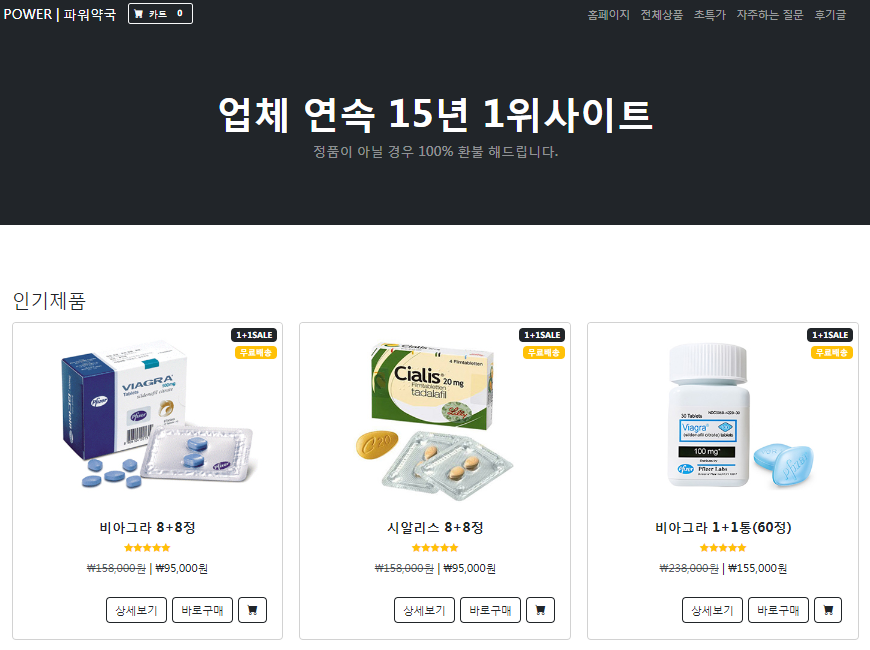This screenshot has height=650, width=870.
Task: Open the cart (카트) button in header
Action: pos(160,14)
